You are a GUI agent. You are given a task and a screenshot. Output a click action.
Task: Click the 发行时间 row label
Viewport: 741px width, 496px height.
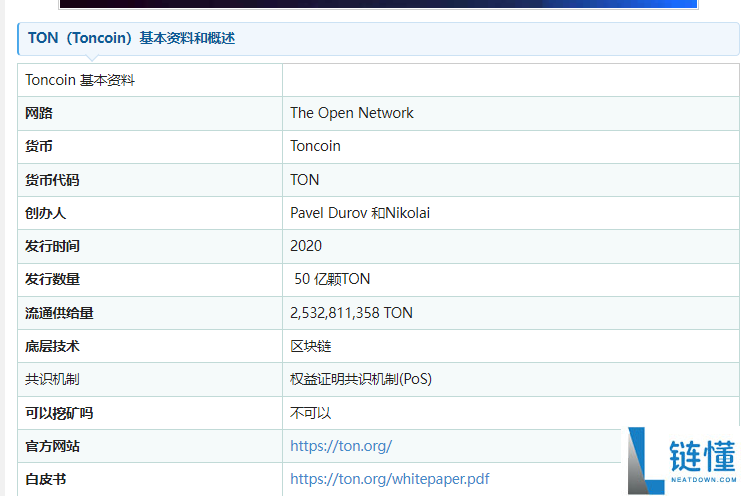coord(52,246)
